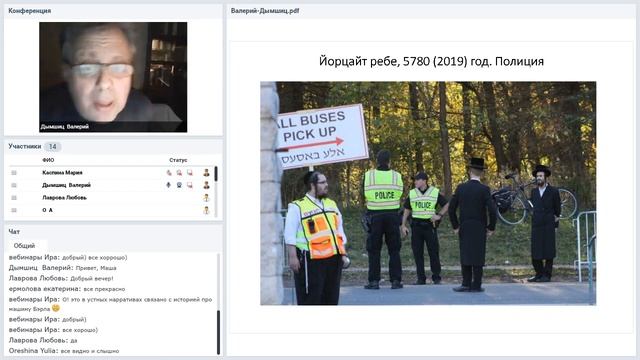Tick the checkbox beside Каспина Мария
Viewport: 640px width, 360px height.
tap(14, 173)
